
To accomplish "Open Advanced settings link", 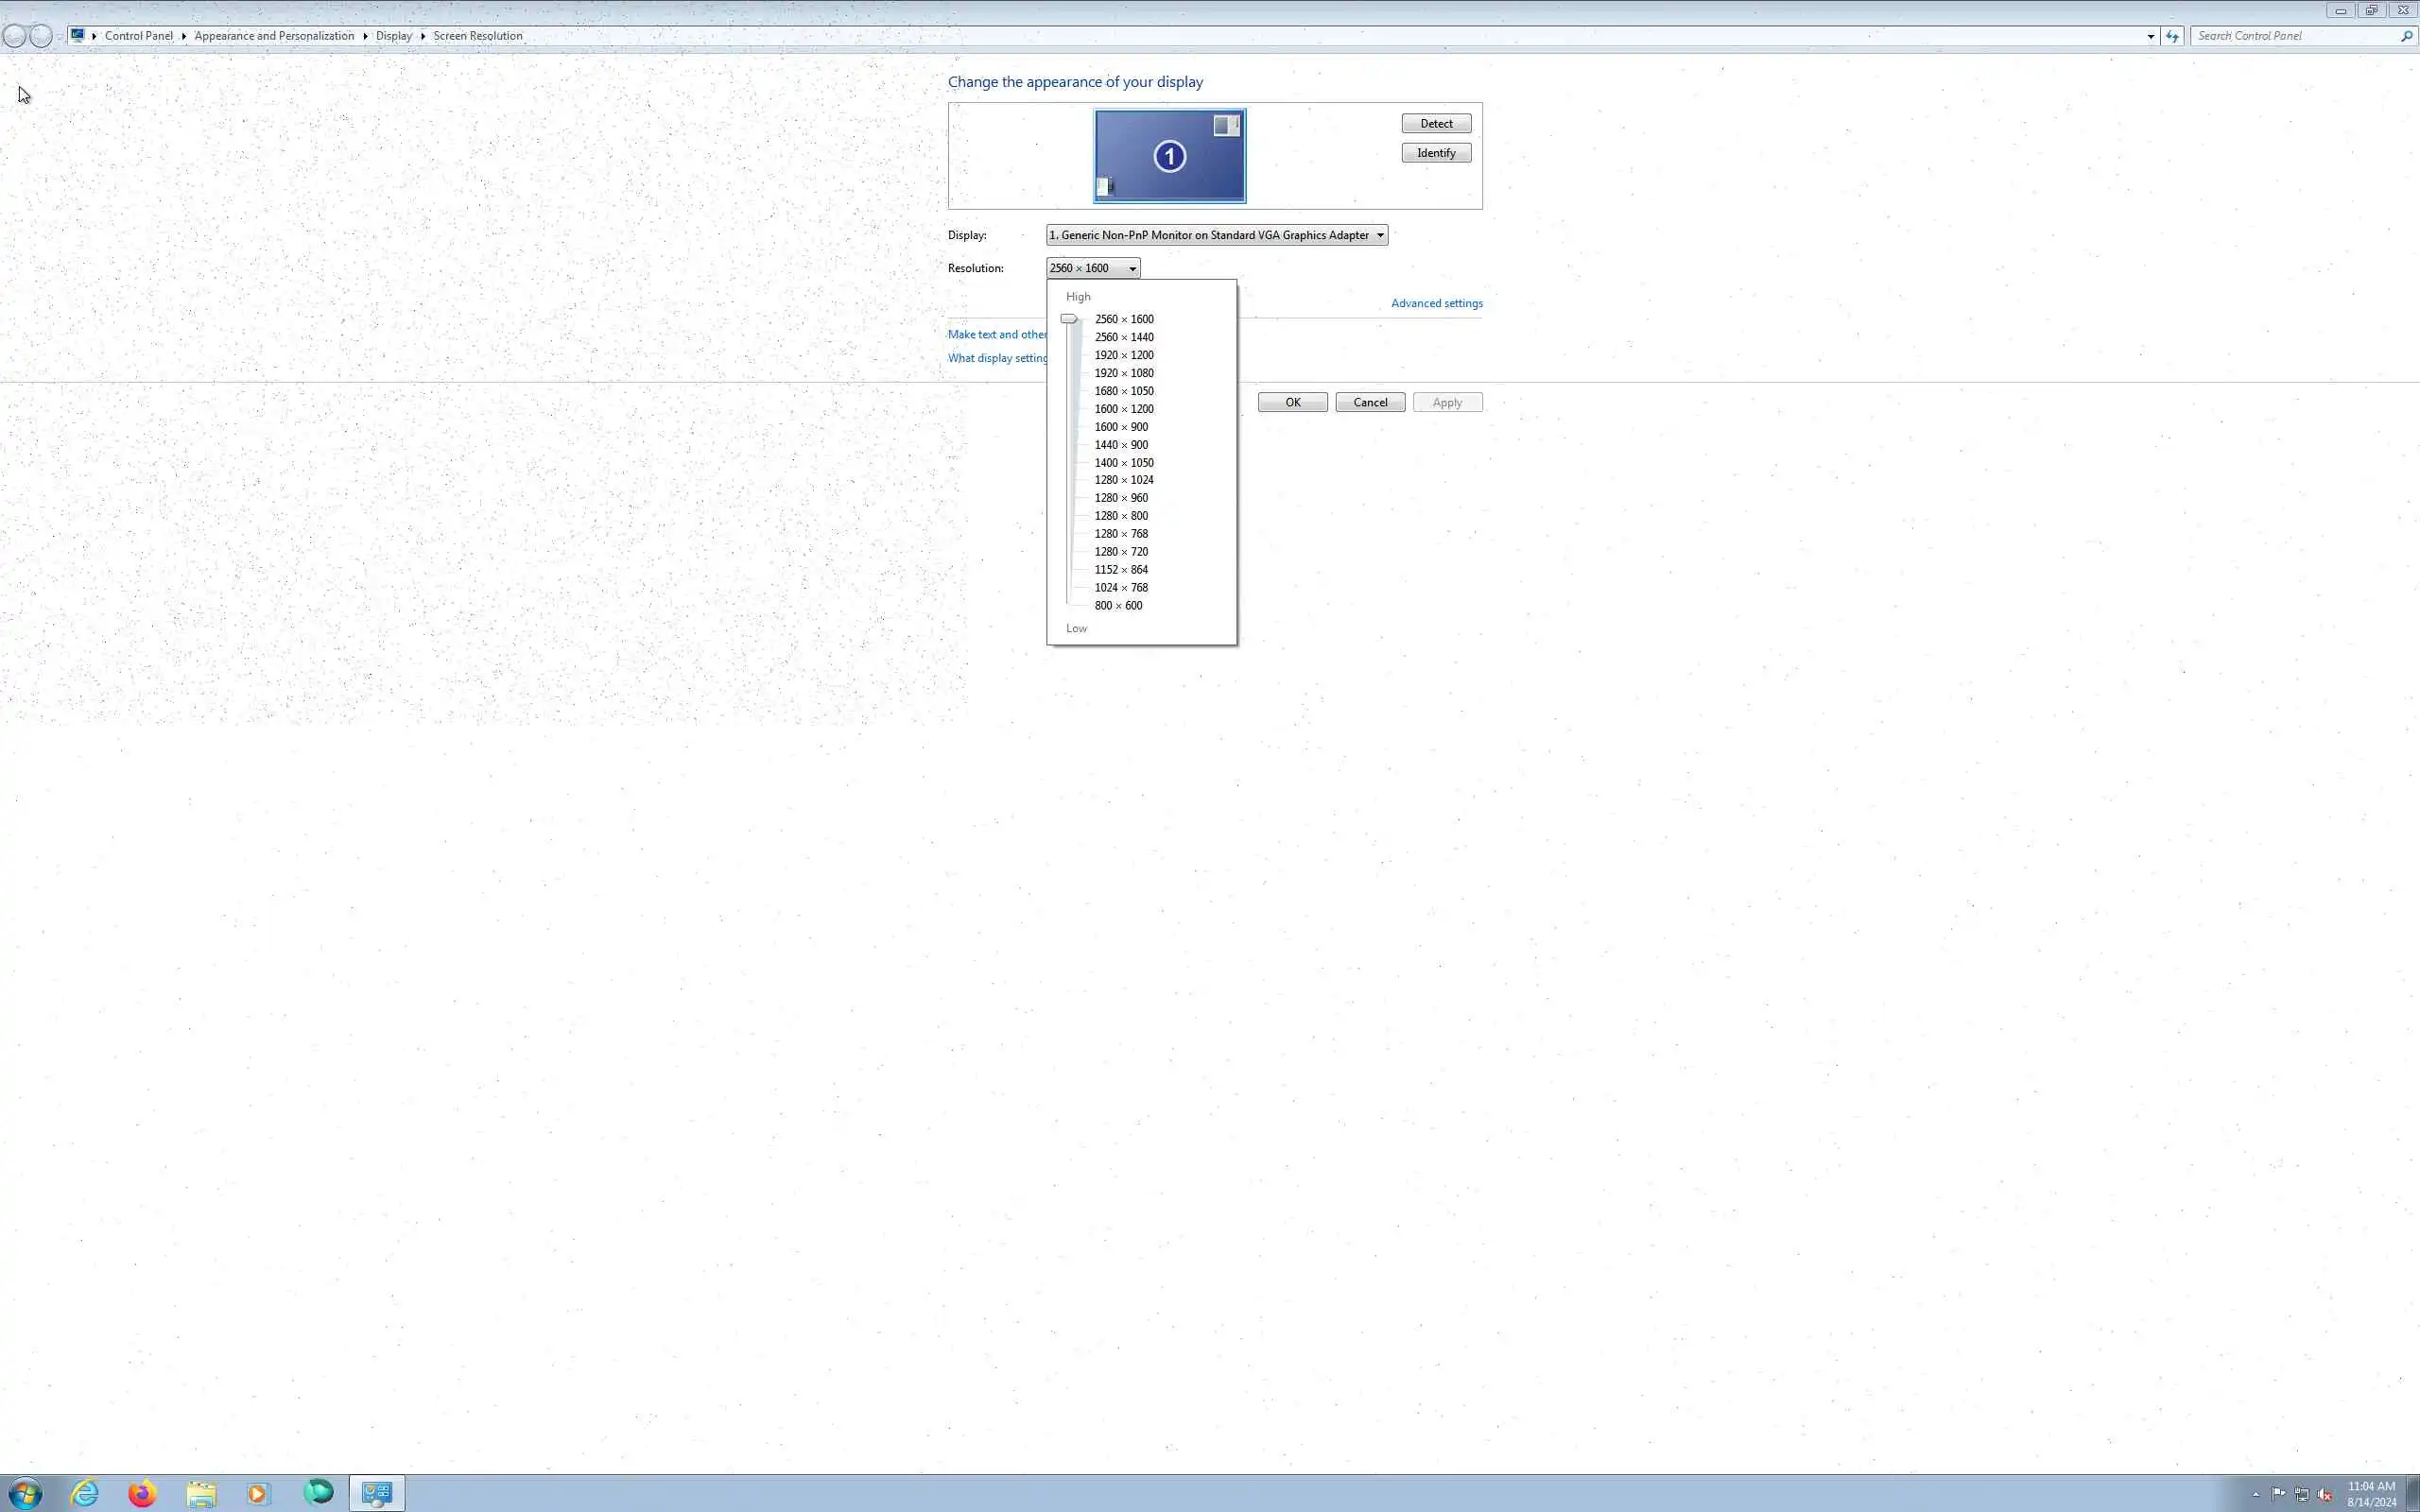I will pos(1436,303).
